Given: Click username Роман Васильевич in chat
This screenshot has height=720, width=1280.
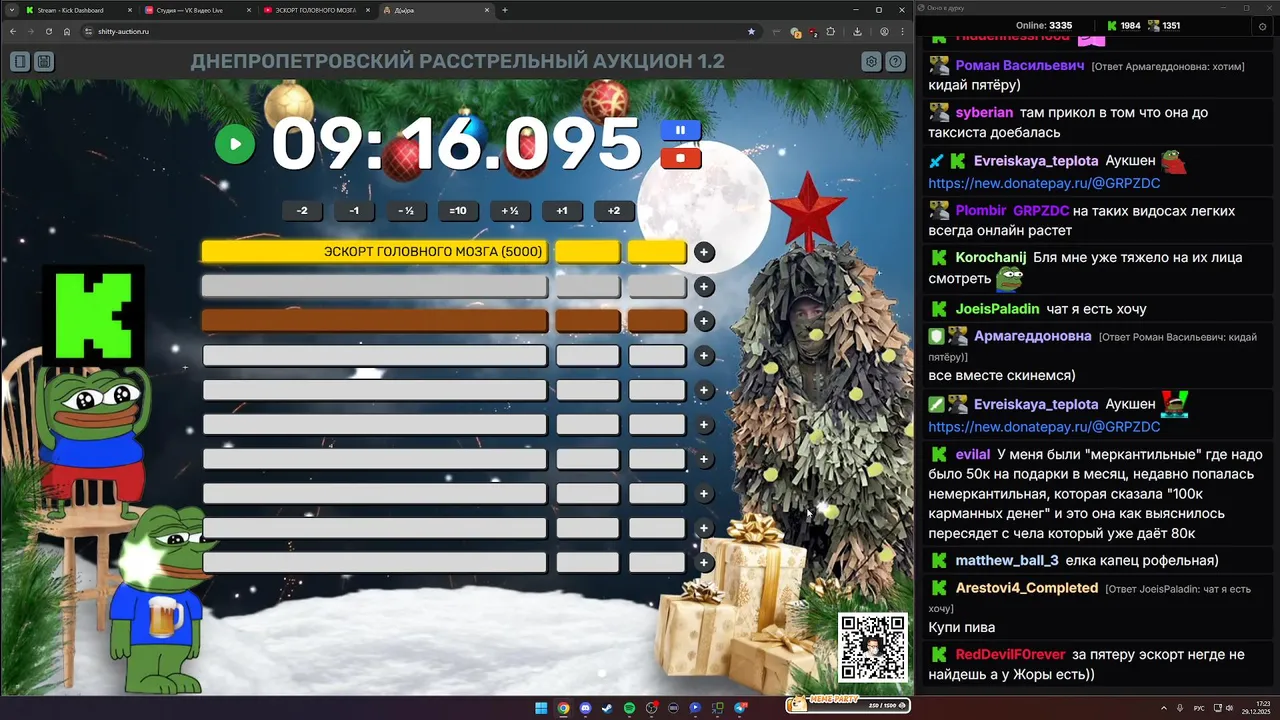Looking at the screenshot, I should coord(1020,65).
